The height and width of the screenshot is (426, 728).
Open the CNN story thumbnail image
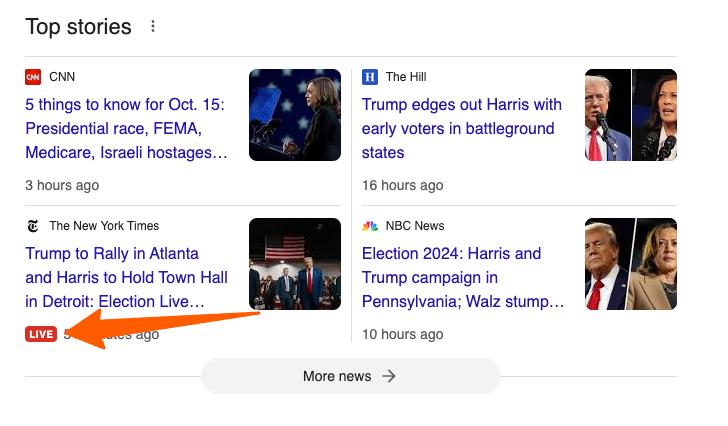point(295,115)
